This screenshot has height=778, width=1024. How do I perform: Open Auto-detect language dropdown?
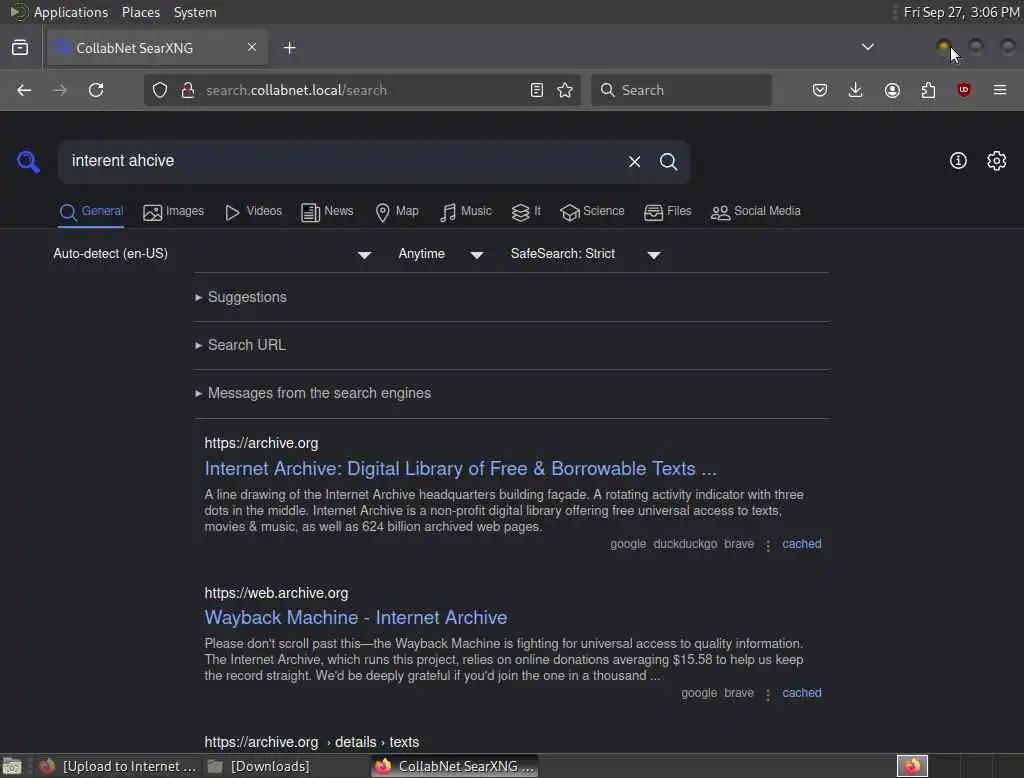tap(212, 254)
